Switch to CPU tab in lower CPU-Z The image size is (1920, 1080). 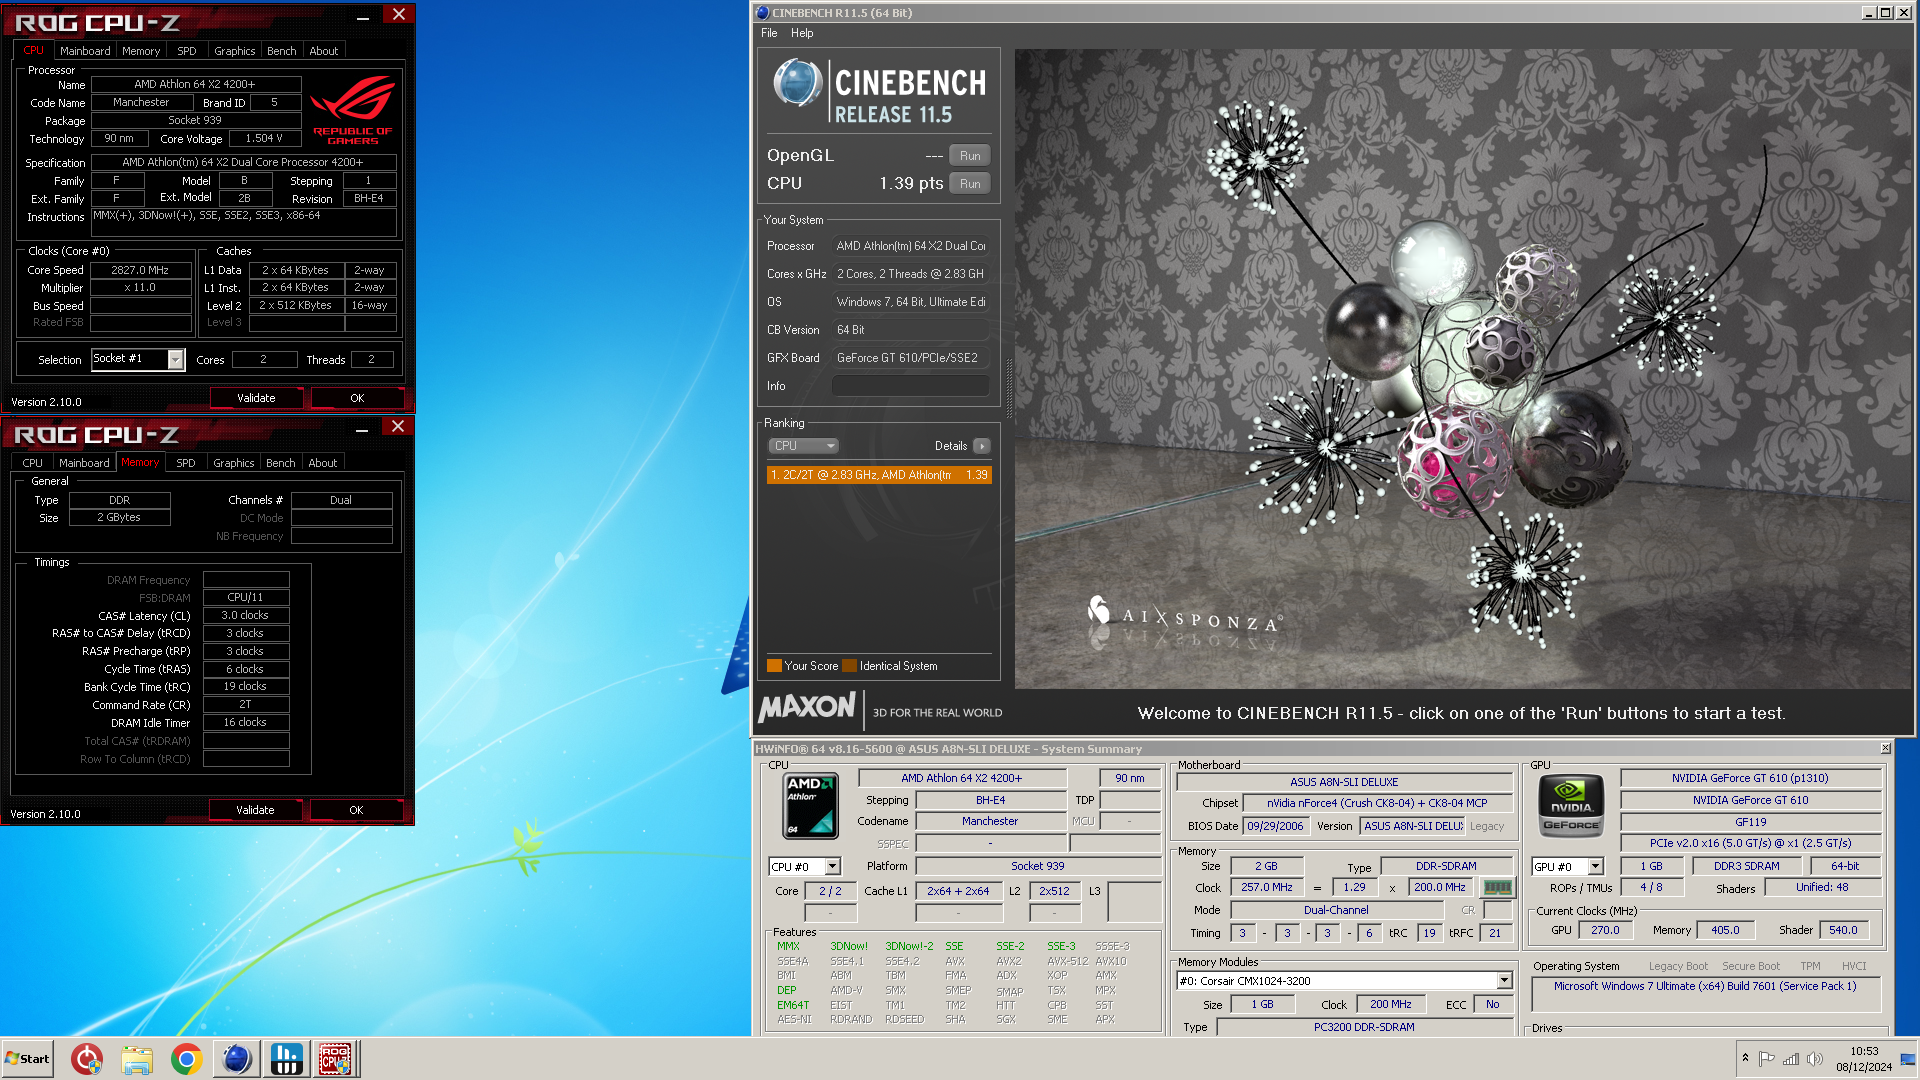[33, 463]
